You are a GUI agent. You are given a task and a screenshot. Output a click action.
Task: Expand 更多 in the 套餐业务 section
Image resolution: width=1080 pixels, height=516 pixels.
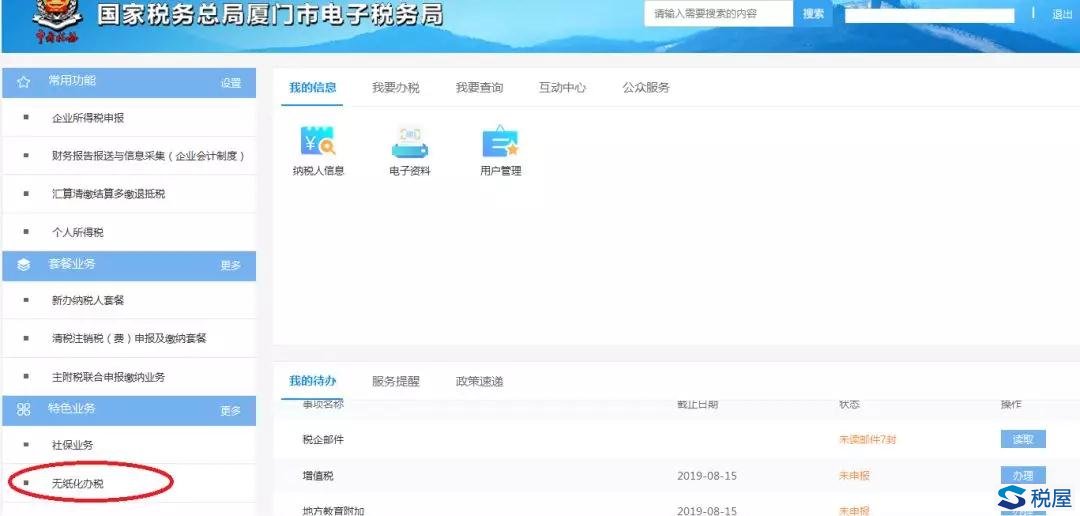(x=231, y=266)
